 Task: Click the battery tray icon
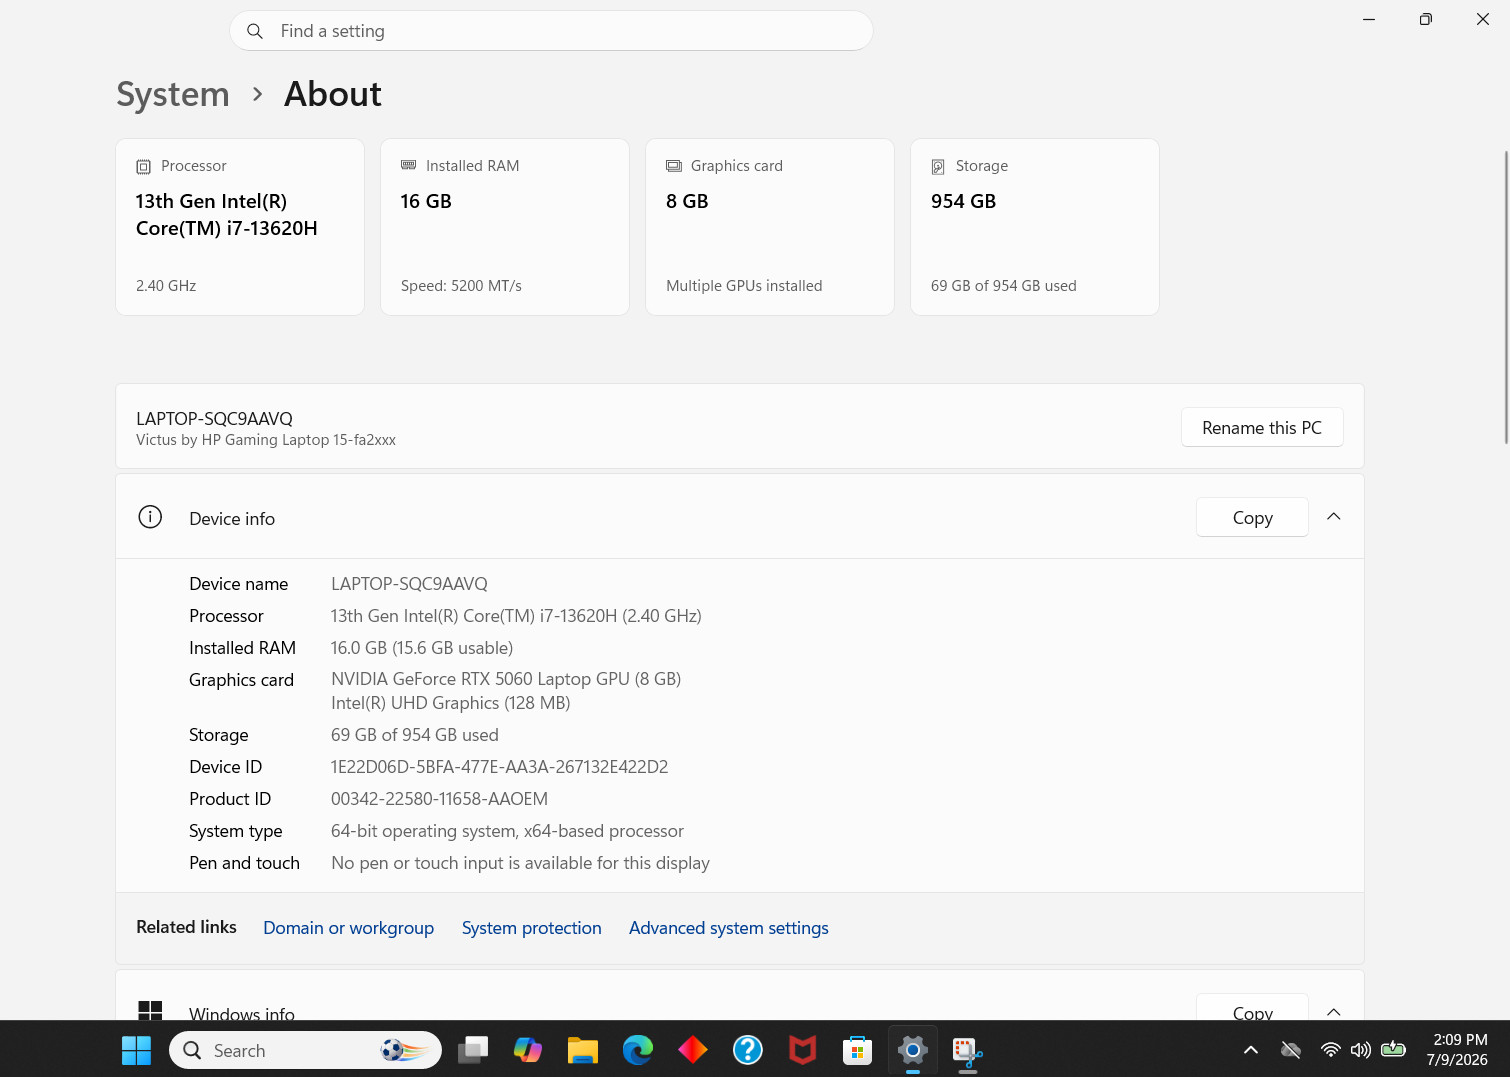pyautogui.click(x=1393, y=1050)
